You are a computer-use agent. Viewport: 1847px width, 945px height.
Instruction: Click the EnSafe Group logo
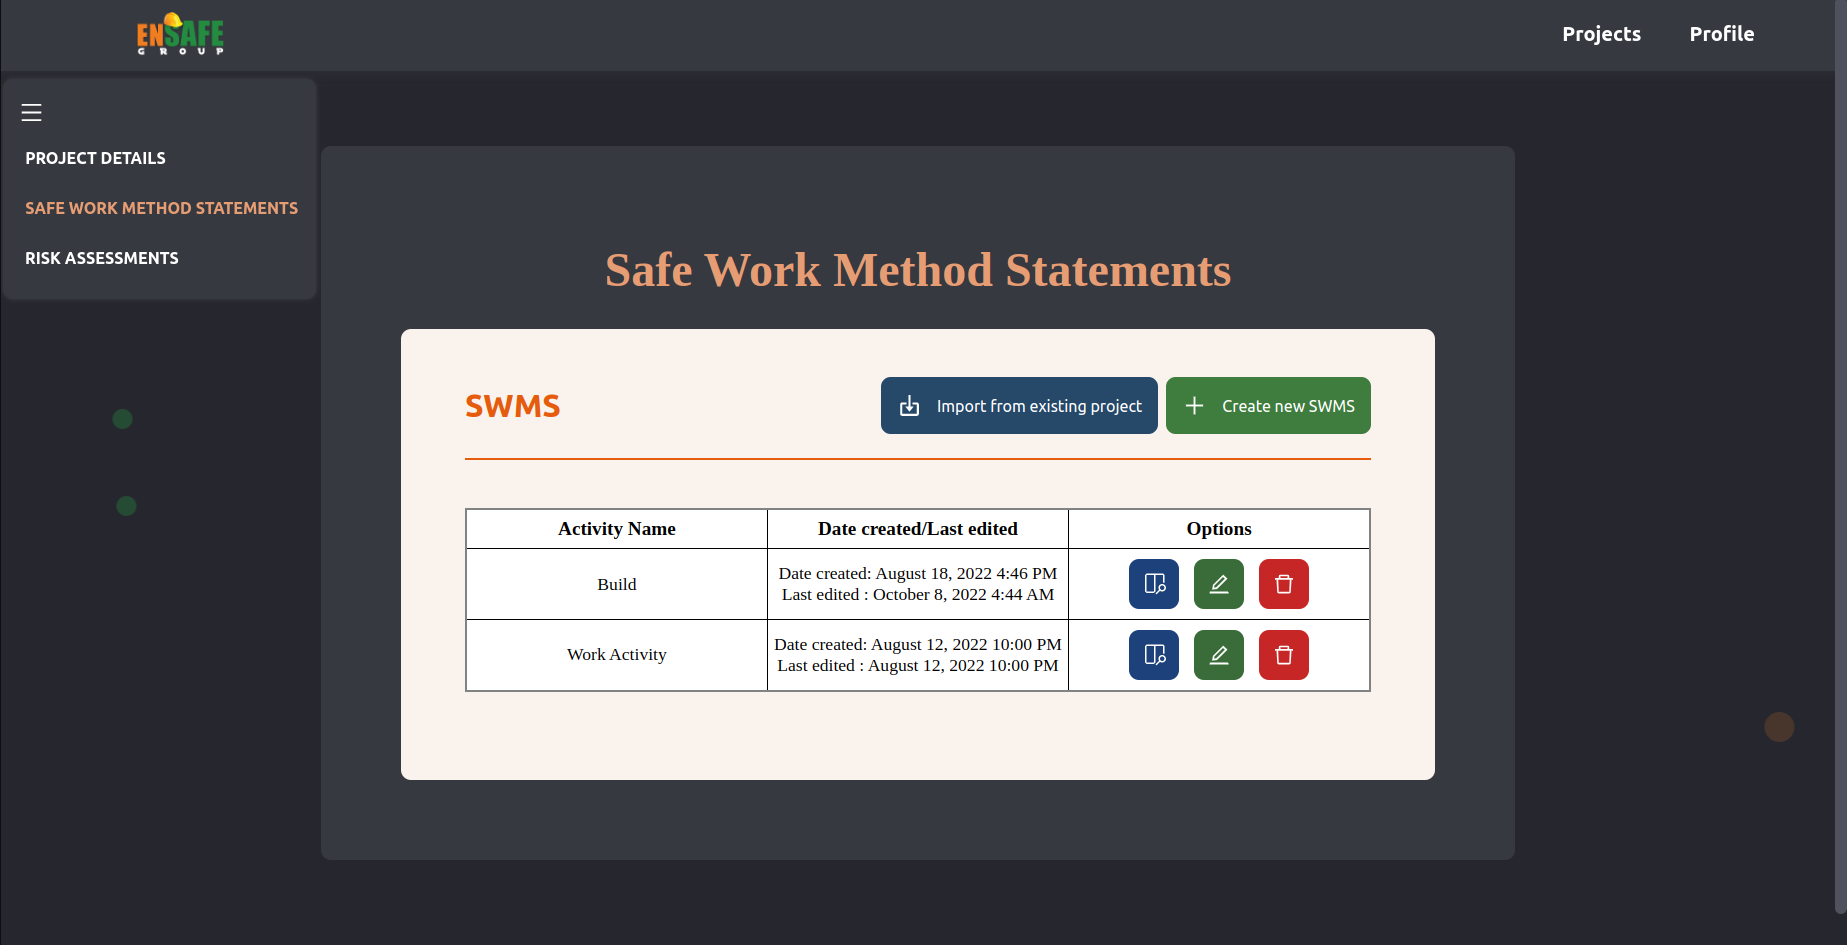pos(180,34)
